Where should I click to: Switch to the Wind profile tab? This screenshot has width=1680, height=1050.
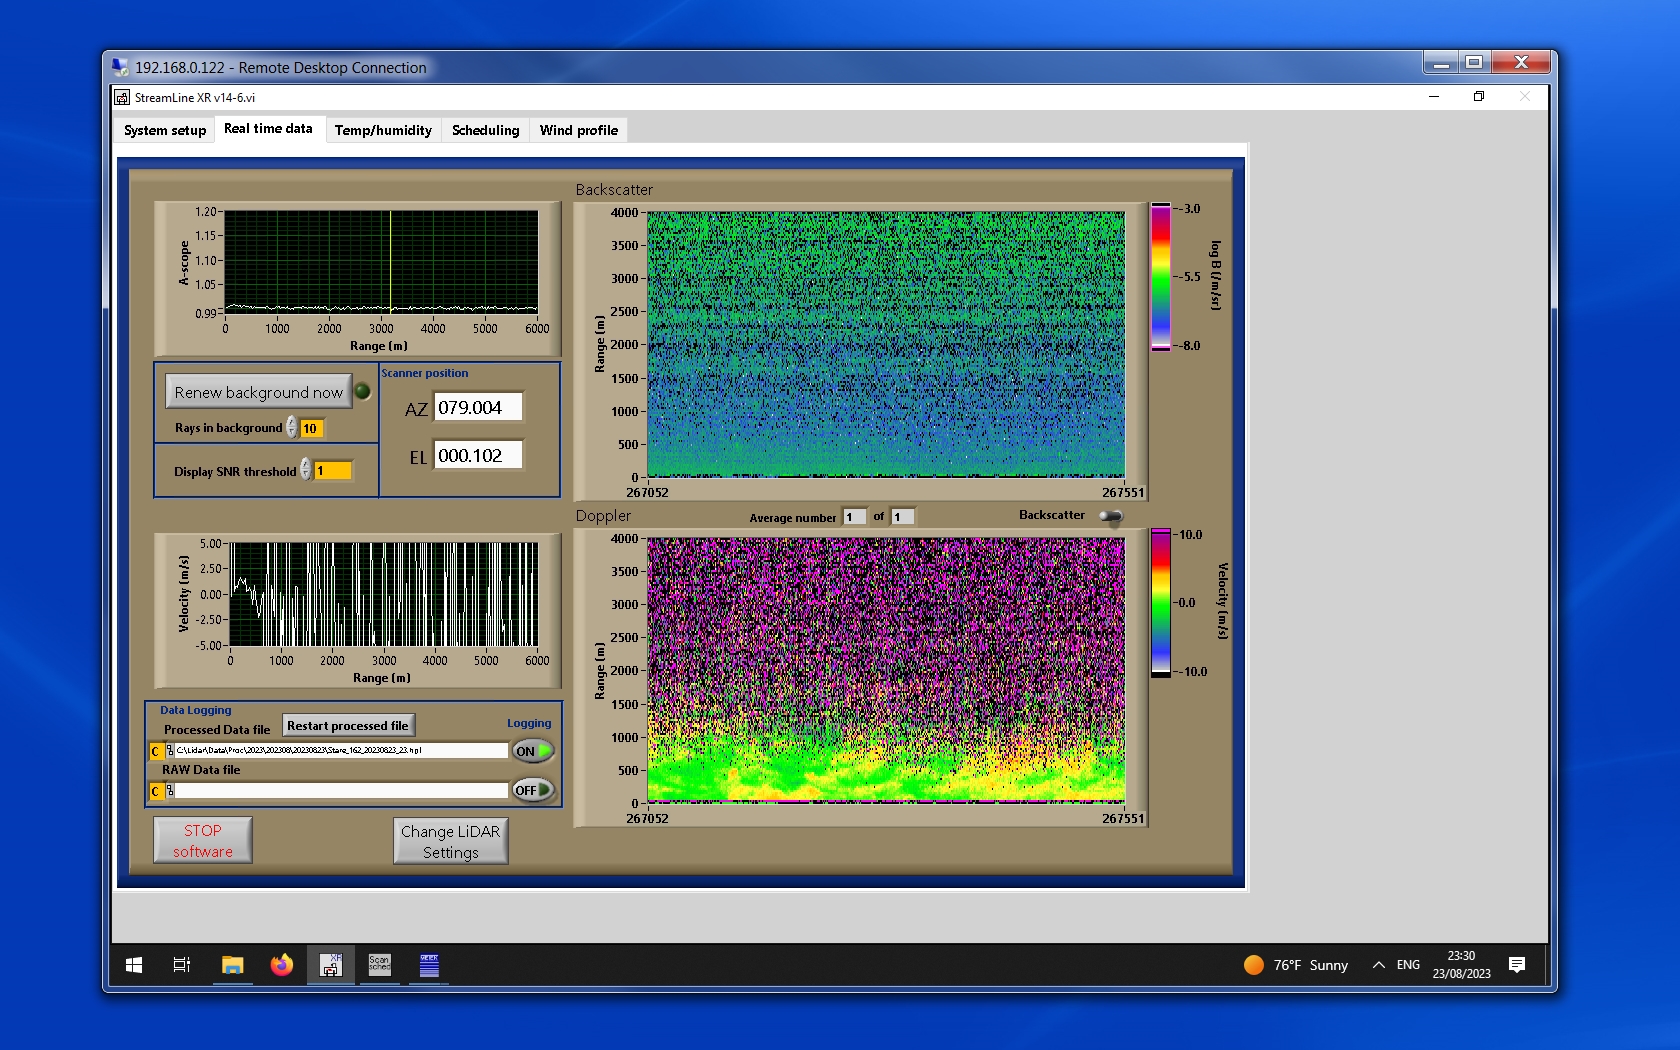click(578, 130)
